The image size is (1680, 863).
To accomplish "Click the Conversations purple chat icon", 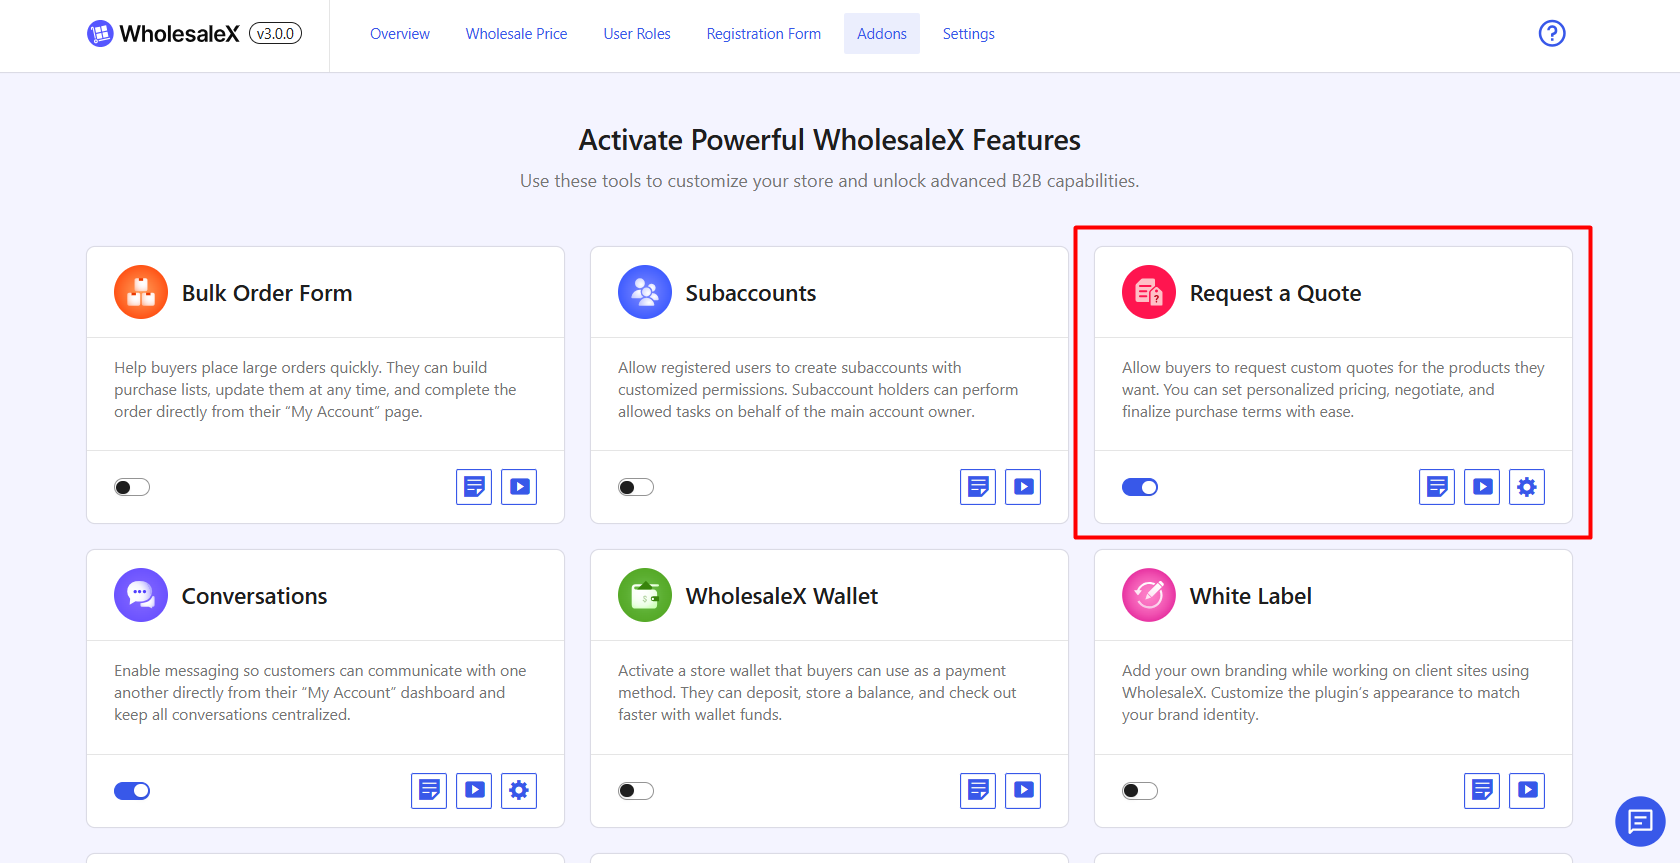I will [141, 595].
